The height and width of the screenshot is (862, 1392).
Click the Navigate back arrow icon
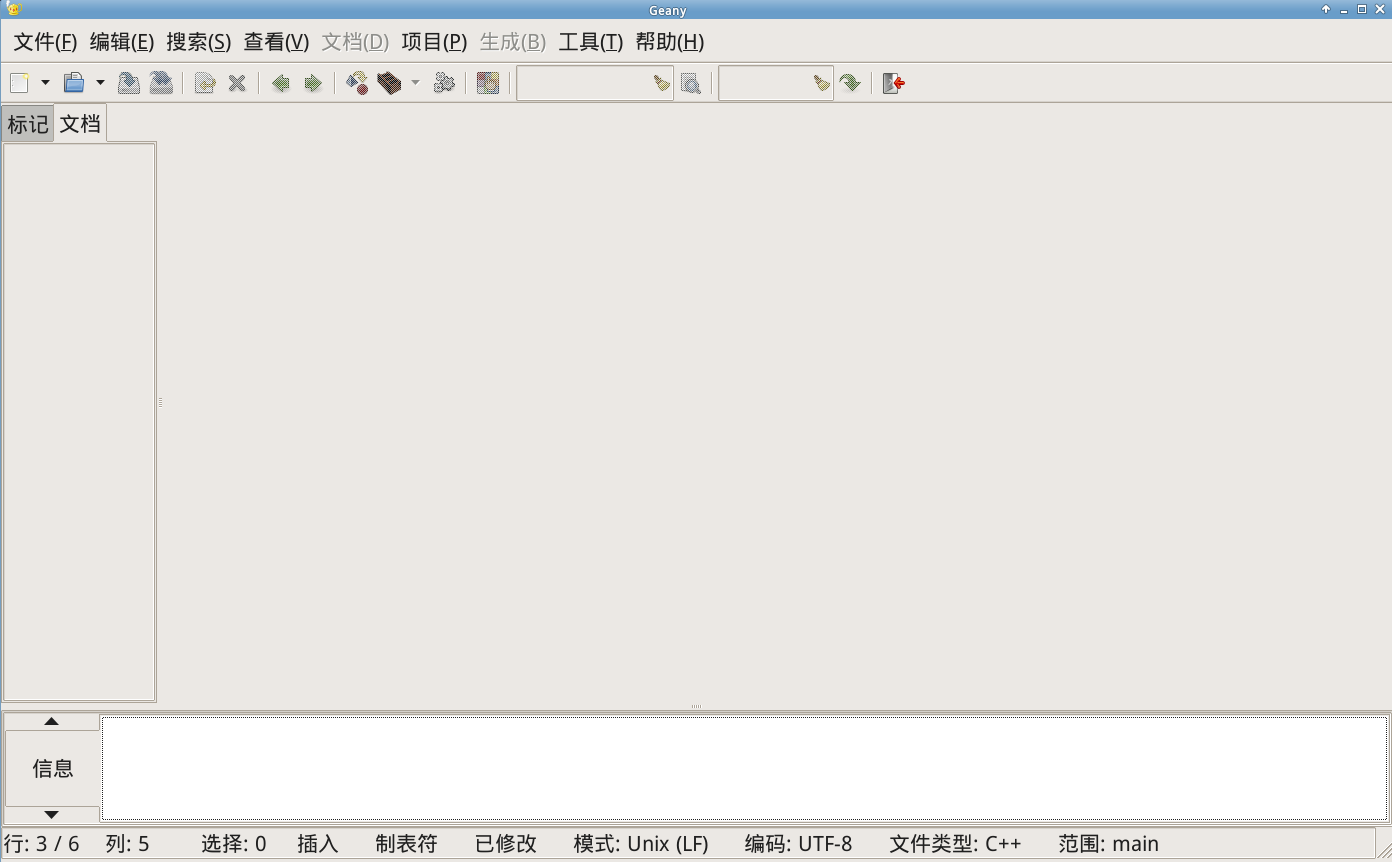[281, 83]
